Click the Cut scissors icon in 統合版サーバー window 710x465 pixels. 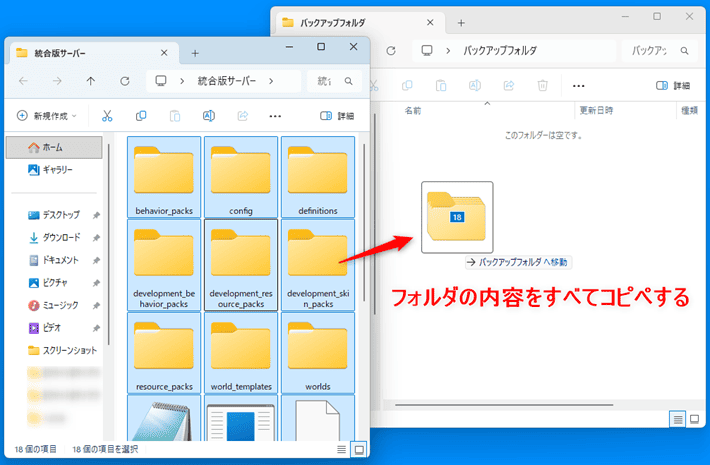107,116
